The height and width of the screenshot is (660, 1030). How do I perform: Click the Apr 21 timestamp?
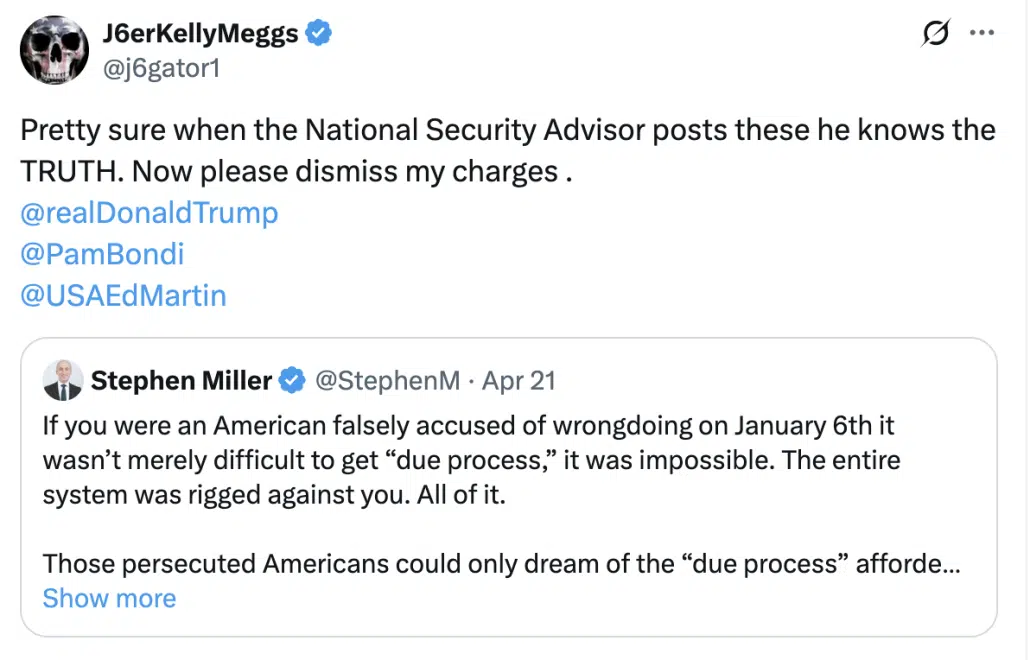point(518,380)
